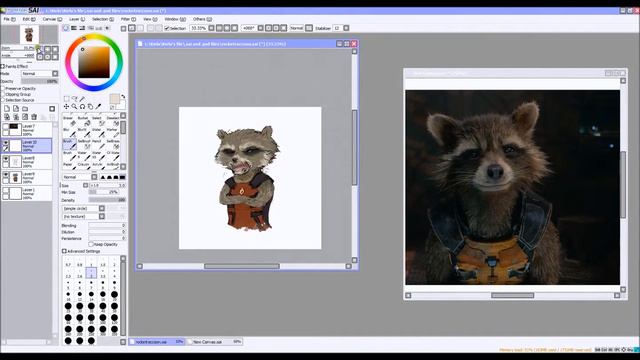Select the Hand pan tool
The height and width of the screenshot is (360, 640).
point(90,107)
